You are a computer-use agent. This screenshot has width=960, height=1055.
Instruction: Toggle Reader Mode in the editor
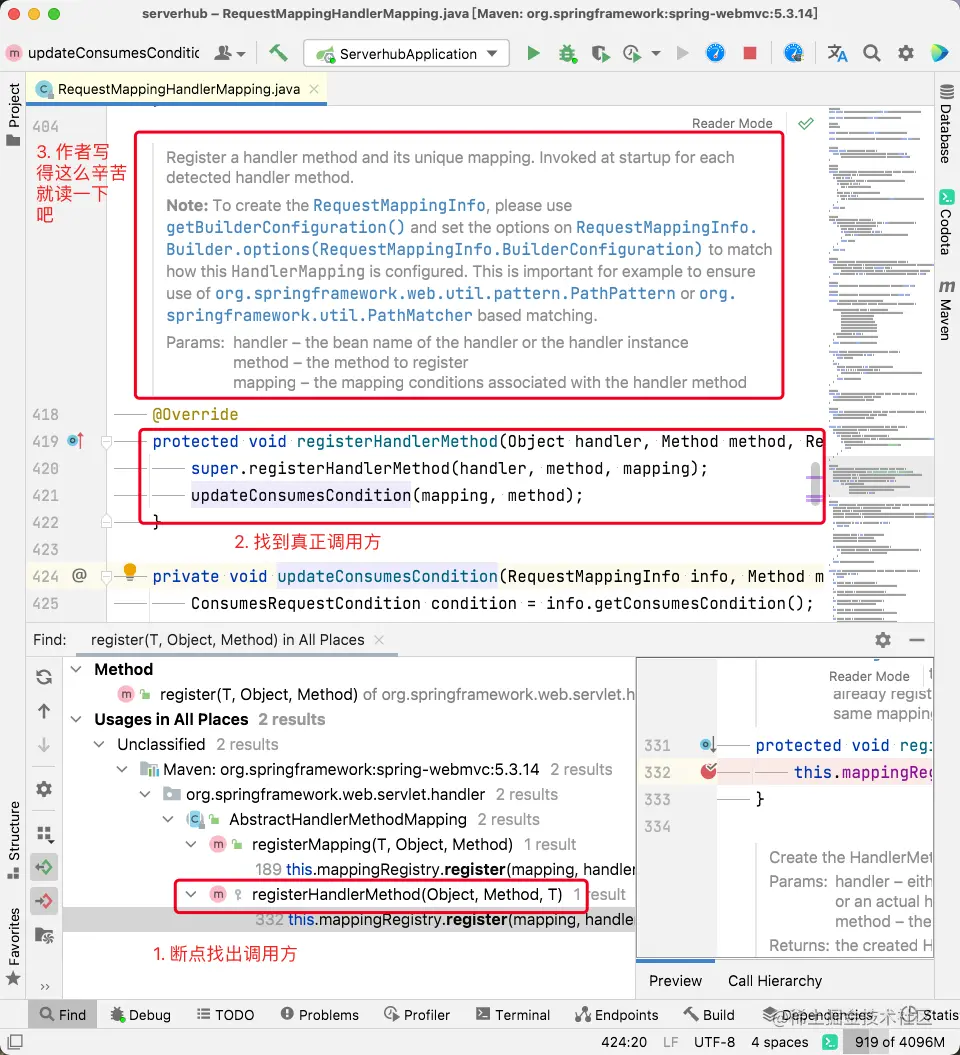pyautogui.click(x=732, y=124)
